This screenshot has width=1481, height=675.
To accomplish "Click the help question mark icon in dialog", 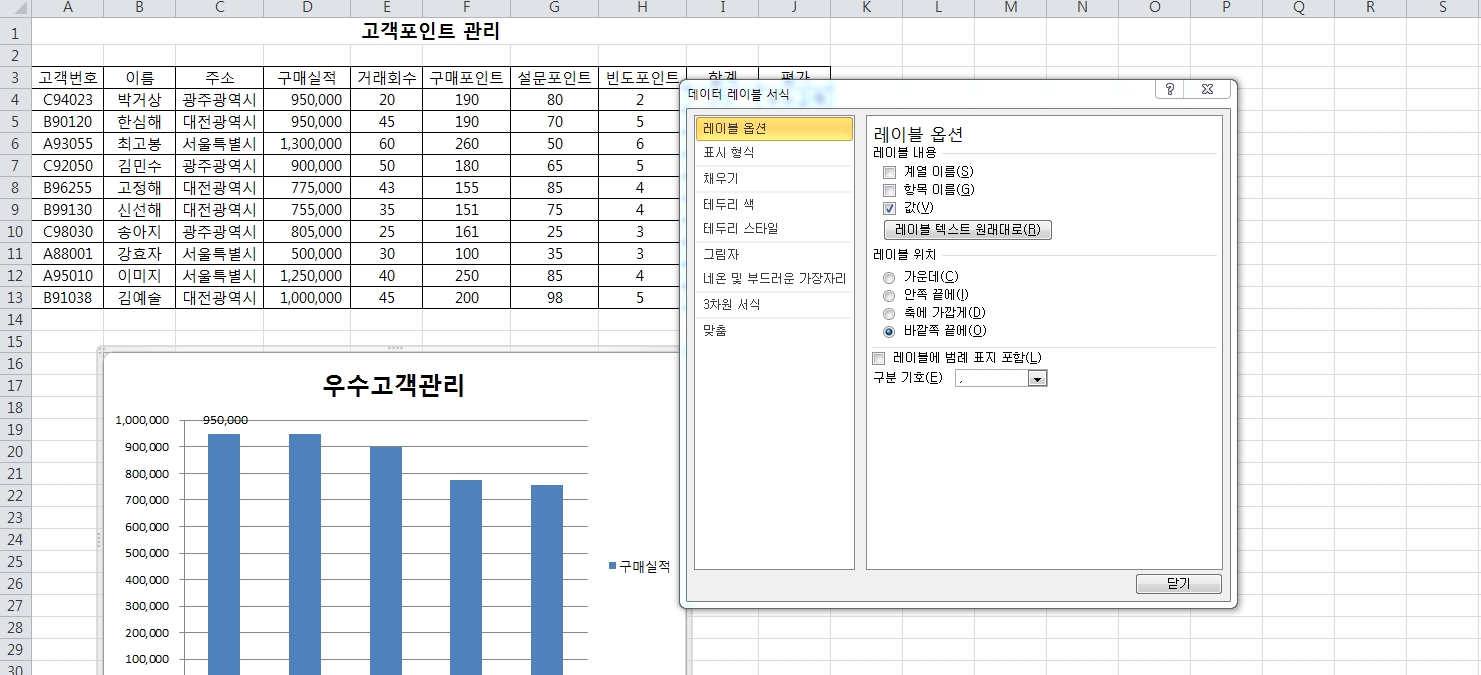I will coord(1170,89).
